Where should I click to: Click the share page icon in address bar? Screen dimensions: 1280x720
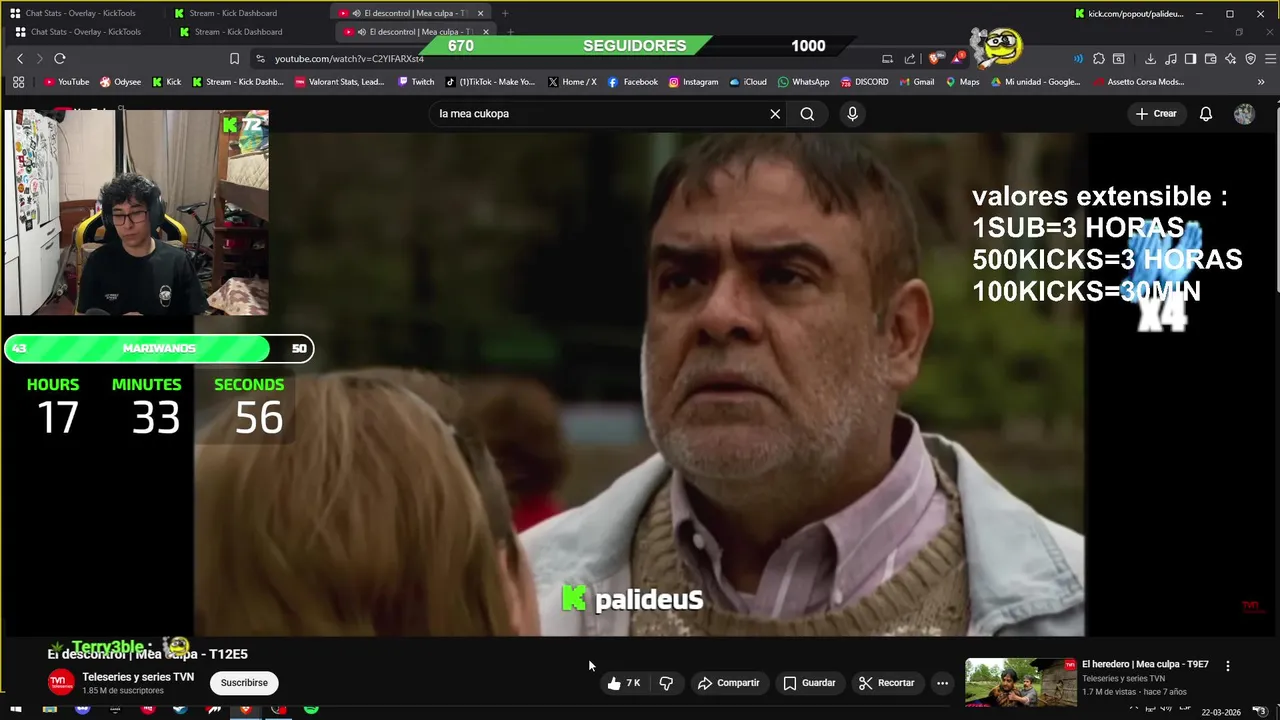tap(910, 59)
